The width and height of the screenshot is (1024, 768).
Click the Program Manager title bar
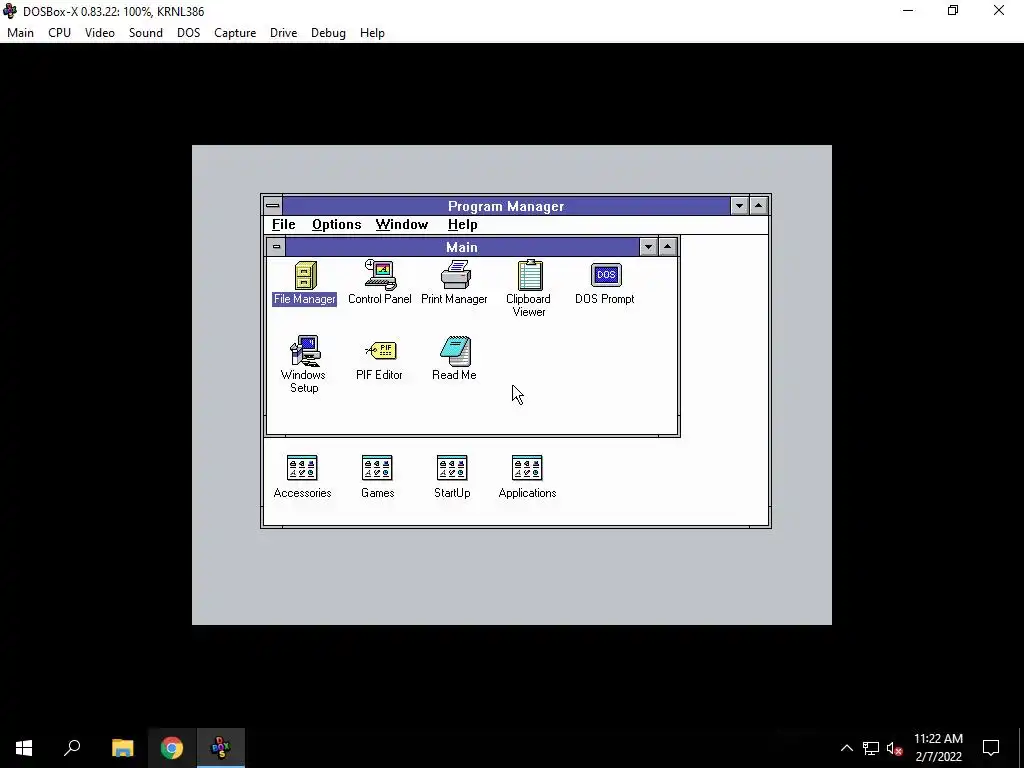click(x=506, y=206)
